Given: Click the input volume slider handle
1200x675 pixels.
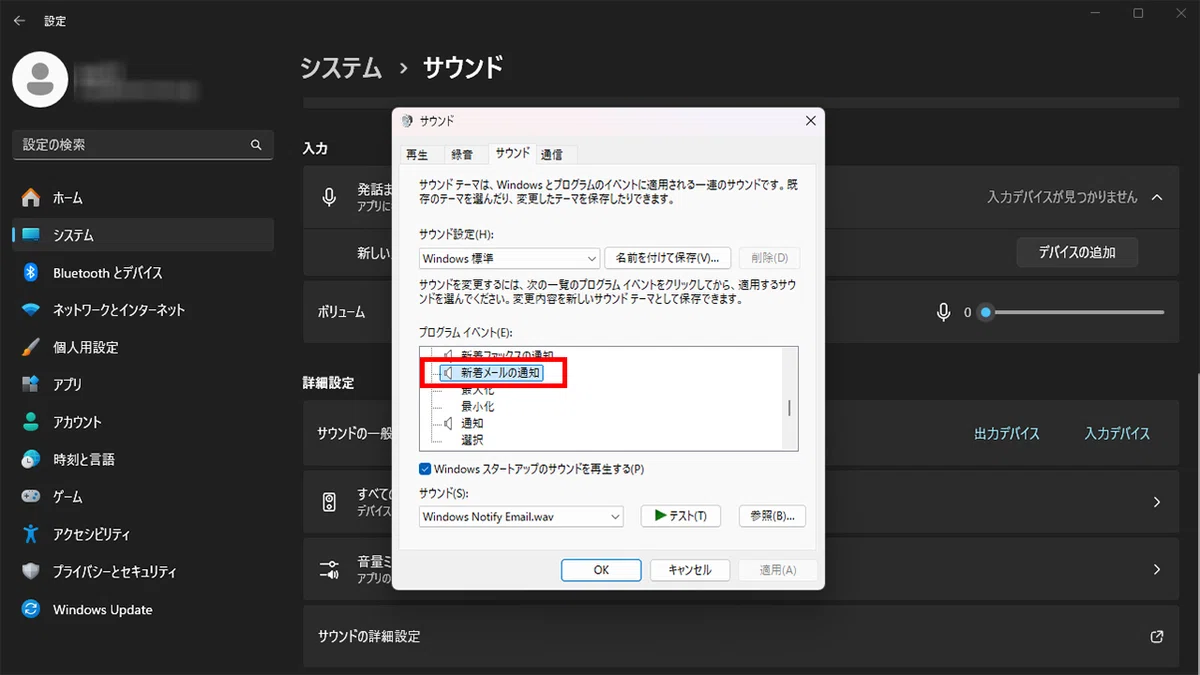Looking at the screenshot, I should [x=986, y=313].
